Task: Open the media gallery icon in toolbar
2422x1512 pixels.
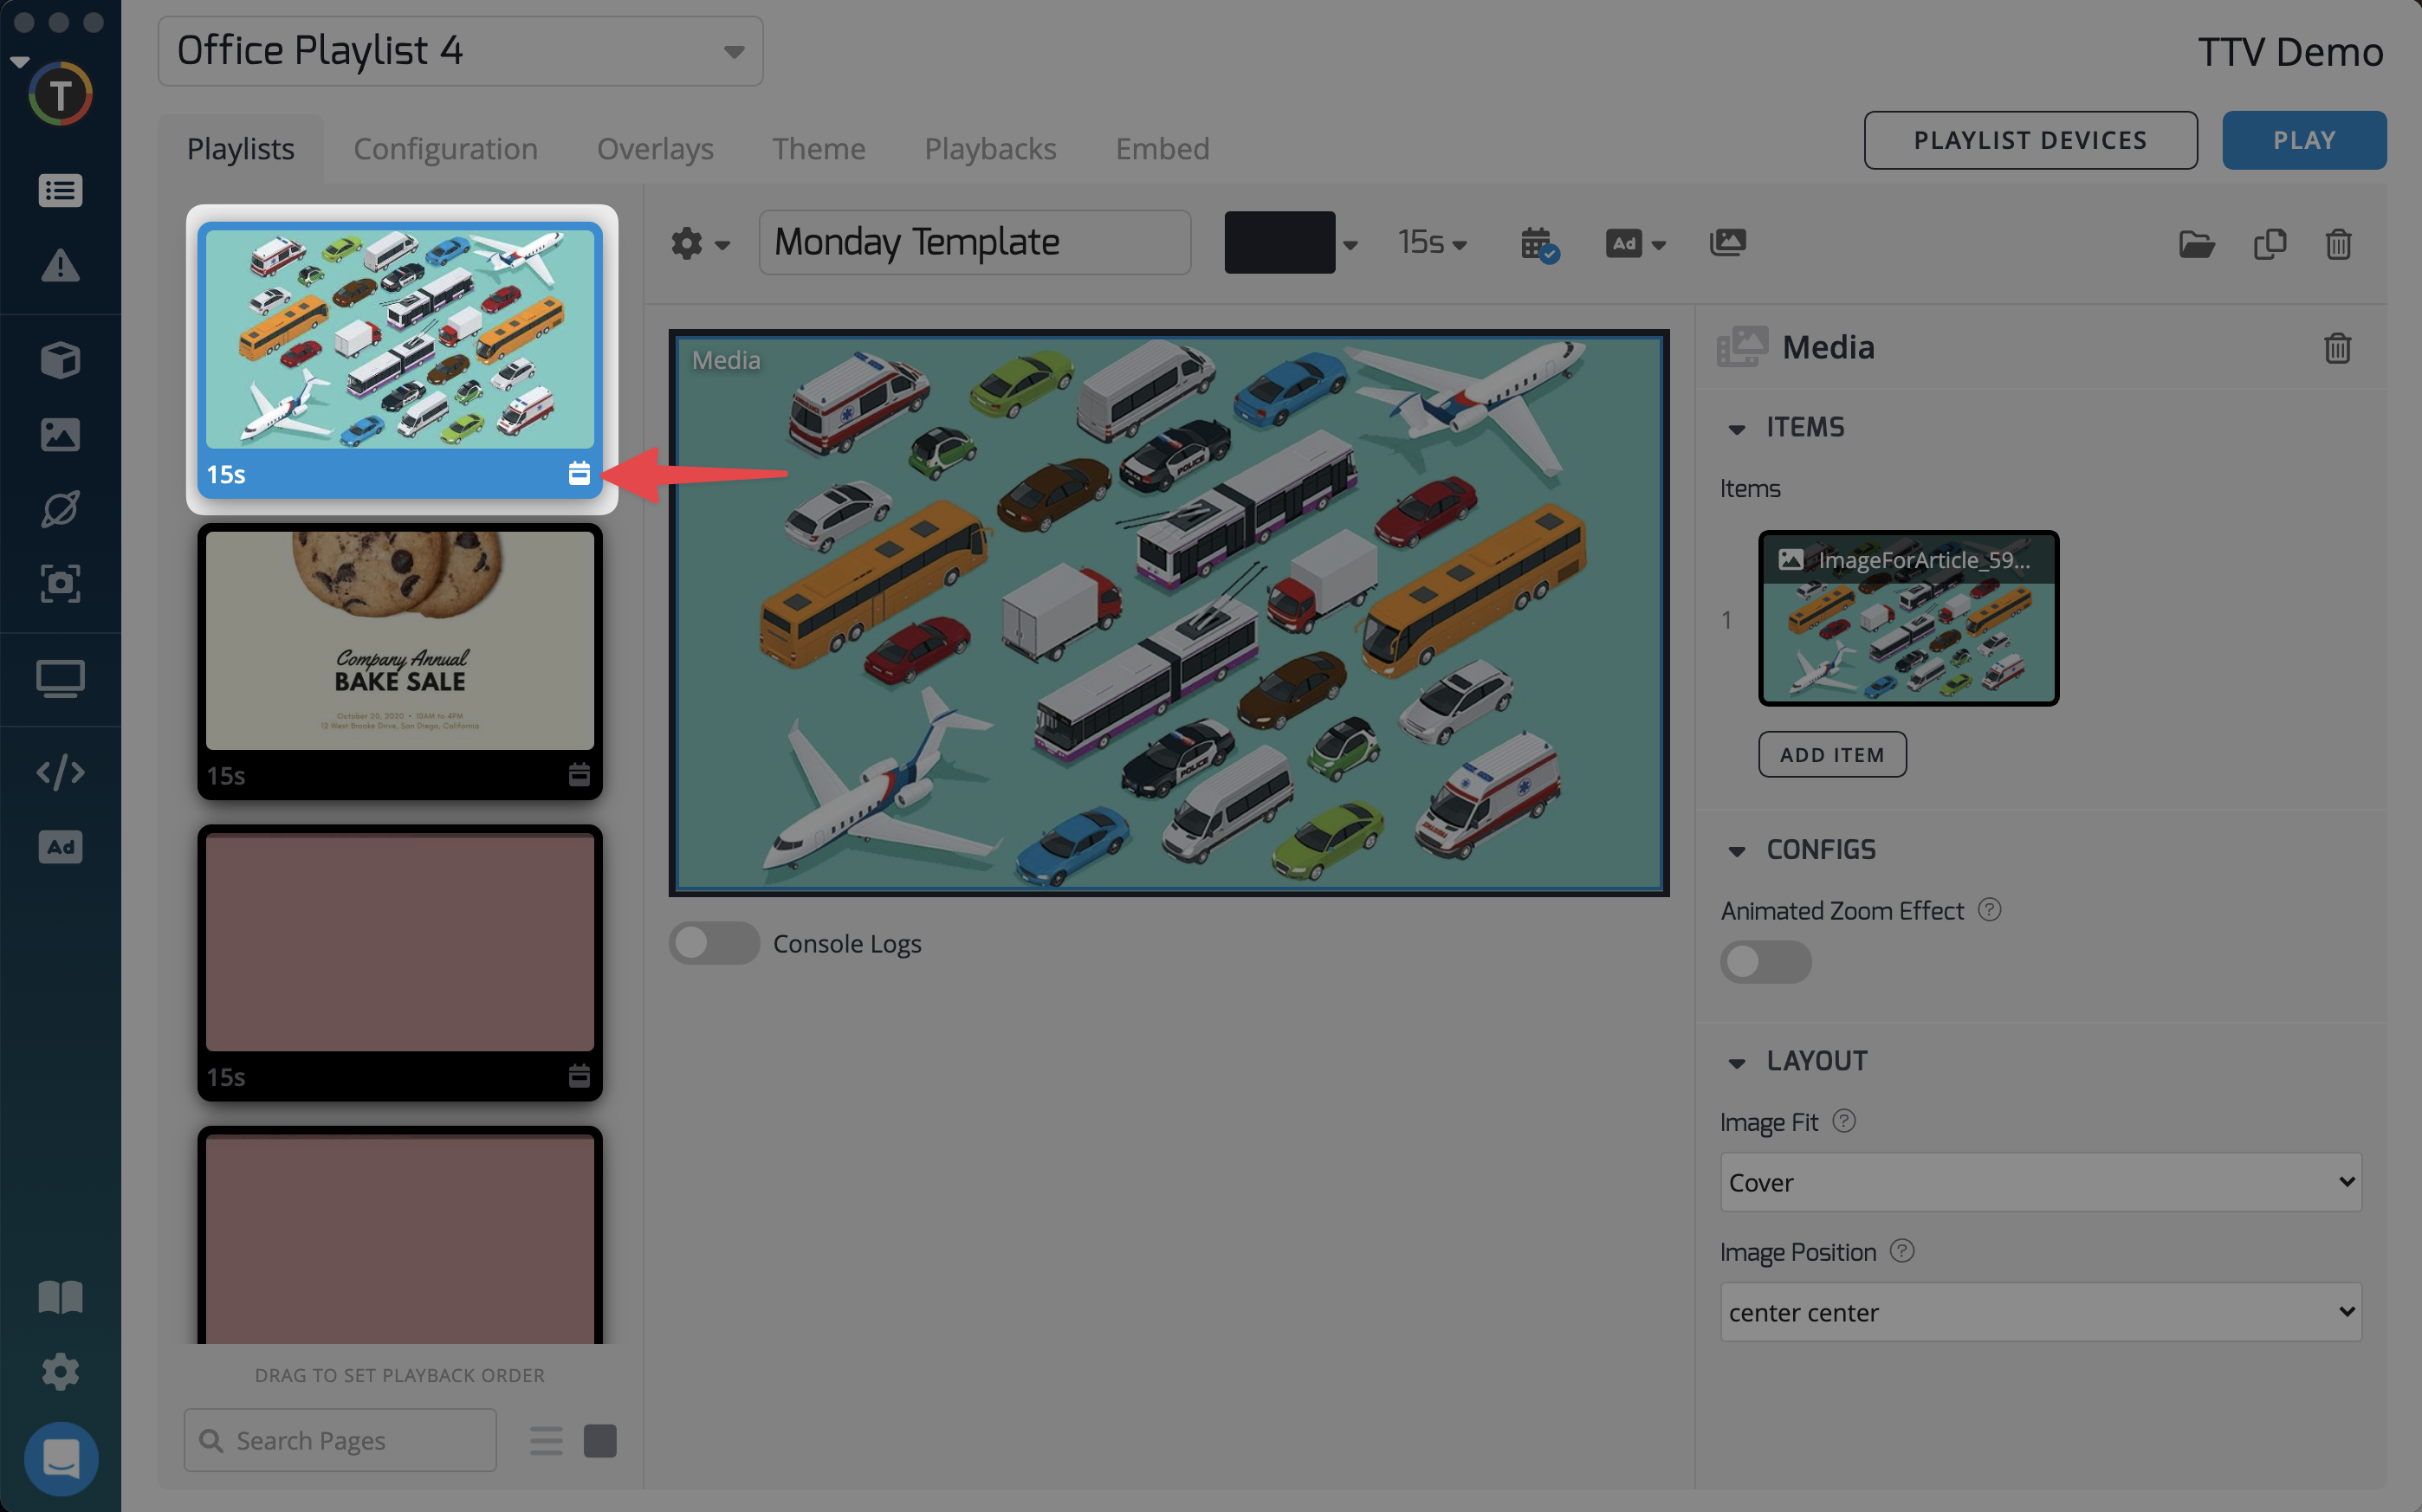Action: tap(1727, 243)
